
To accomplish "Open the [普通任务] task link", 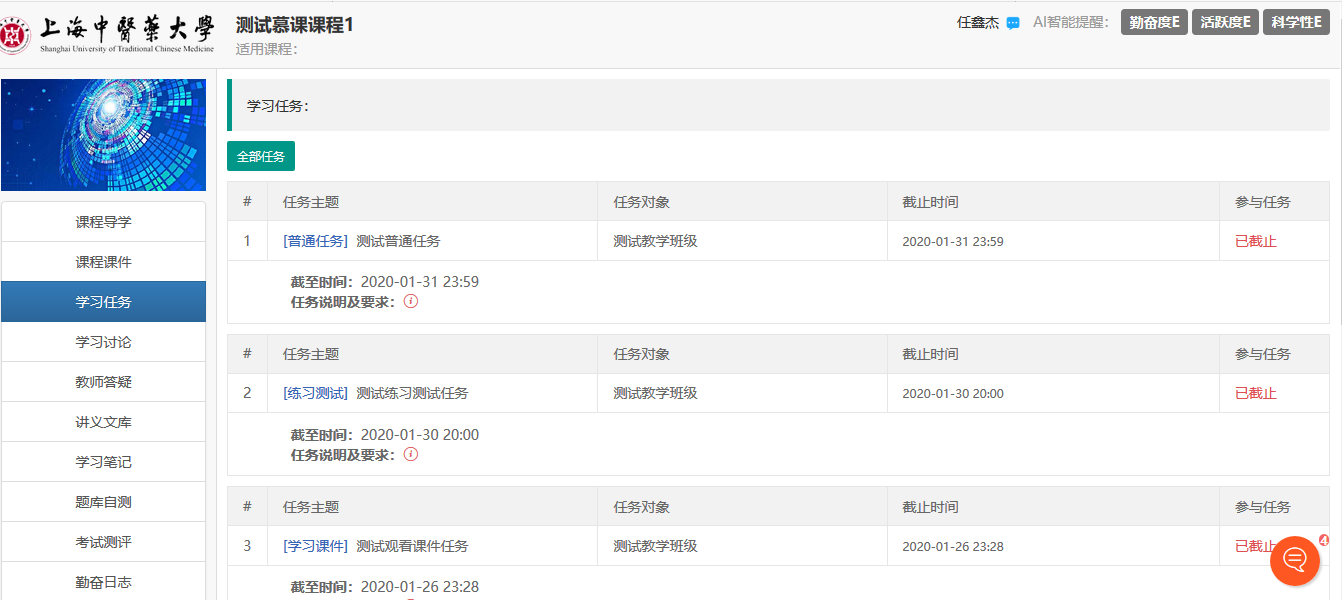I will pyautogui.click(x=316, y=241).
